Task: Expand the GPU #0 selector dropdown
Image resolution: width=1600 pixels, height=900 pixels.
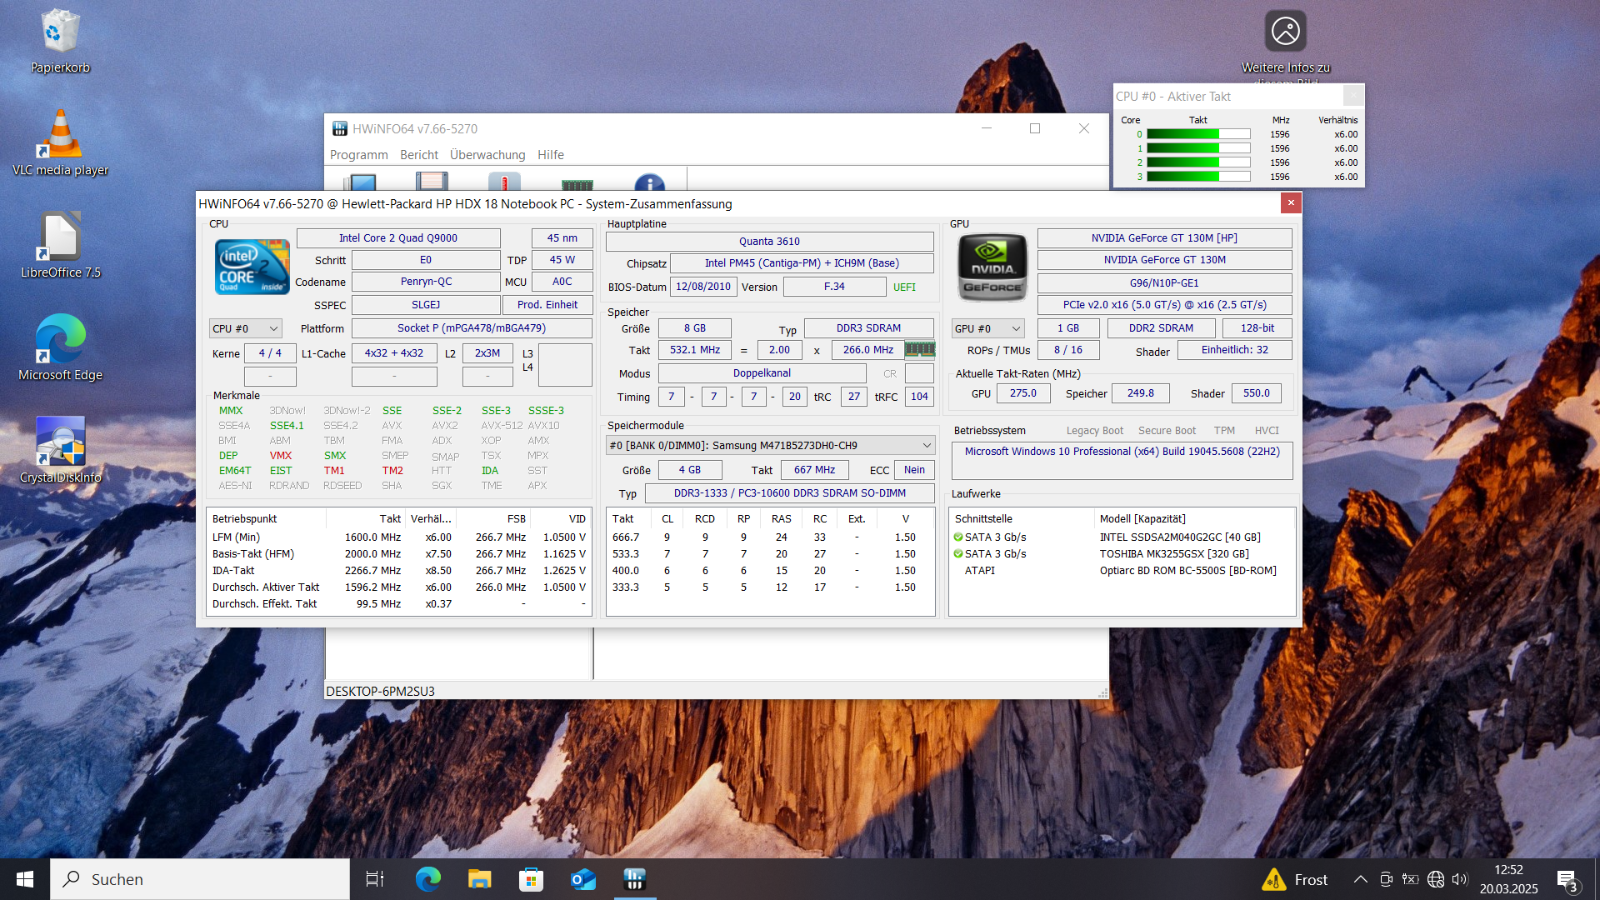Action: click(988, 328)
